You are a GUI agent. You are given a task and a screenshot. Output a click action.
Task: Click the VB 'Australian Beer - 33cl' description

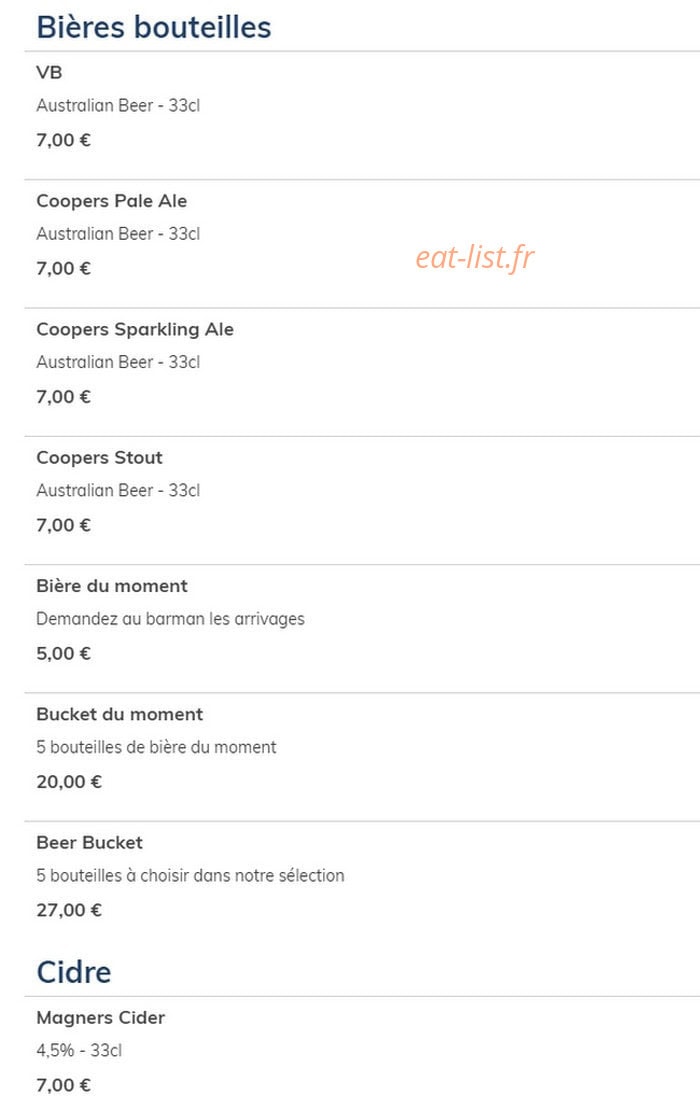[x=118, y=105]
